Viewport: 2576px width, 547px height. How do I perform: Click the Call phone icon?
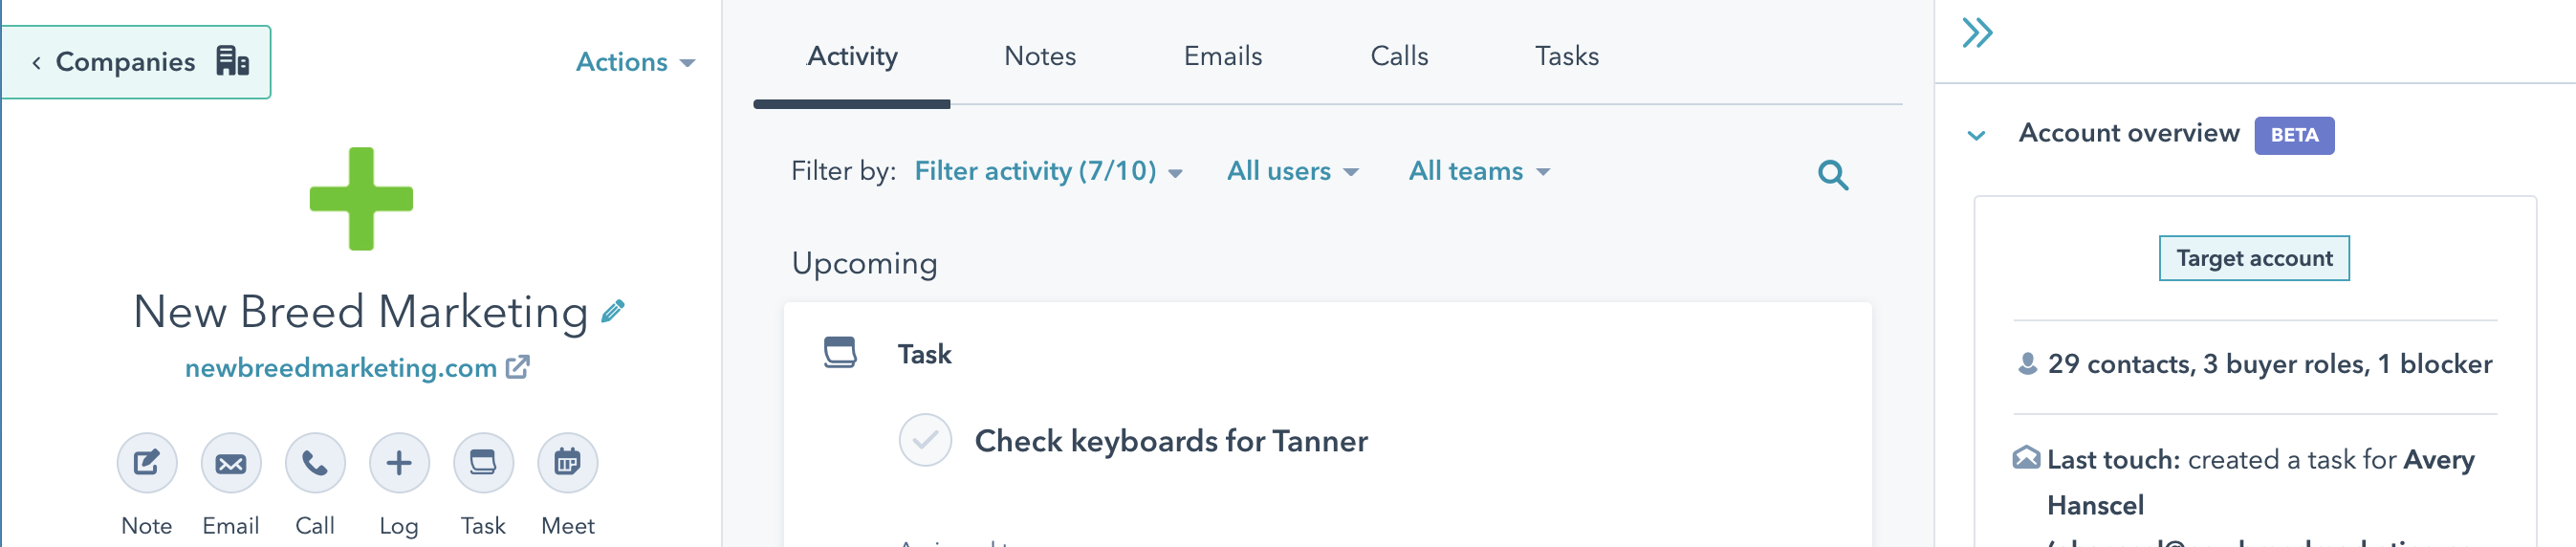315,463
